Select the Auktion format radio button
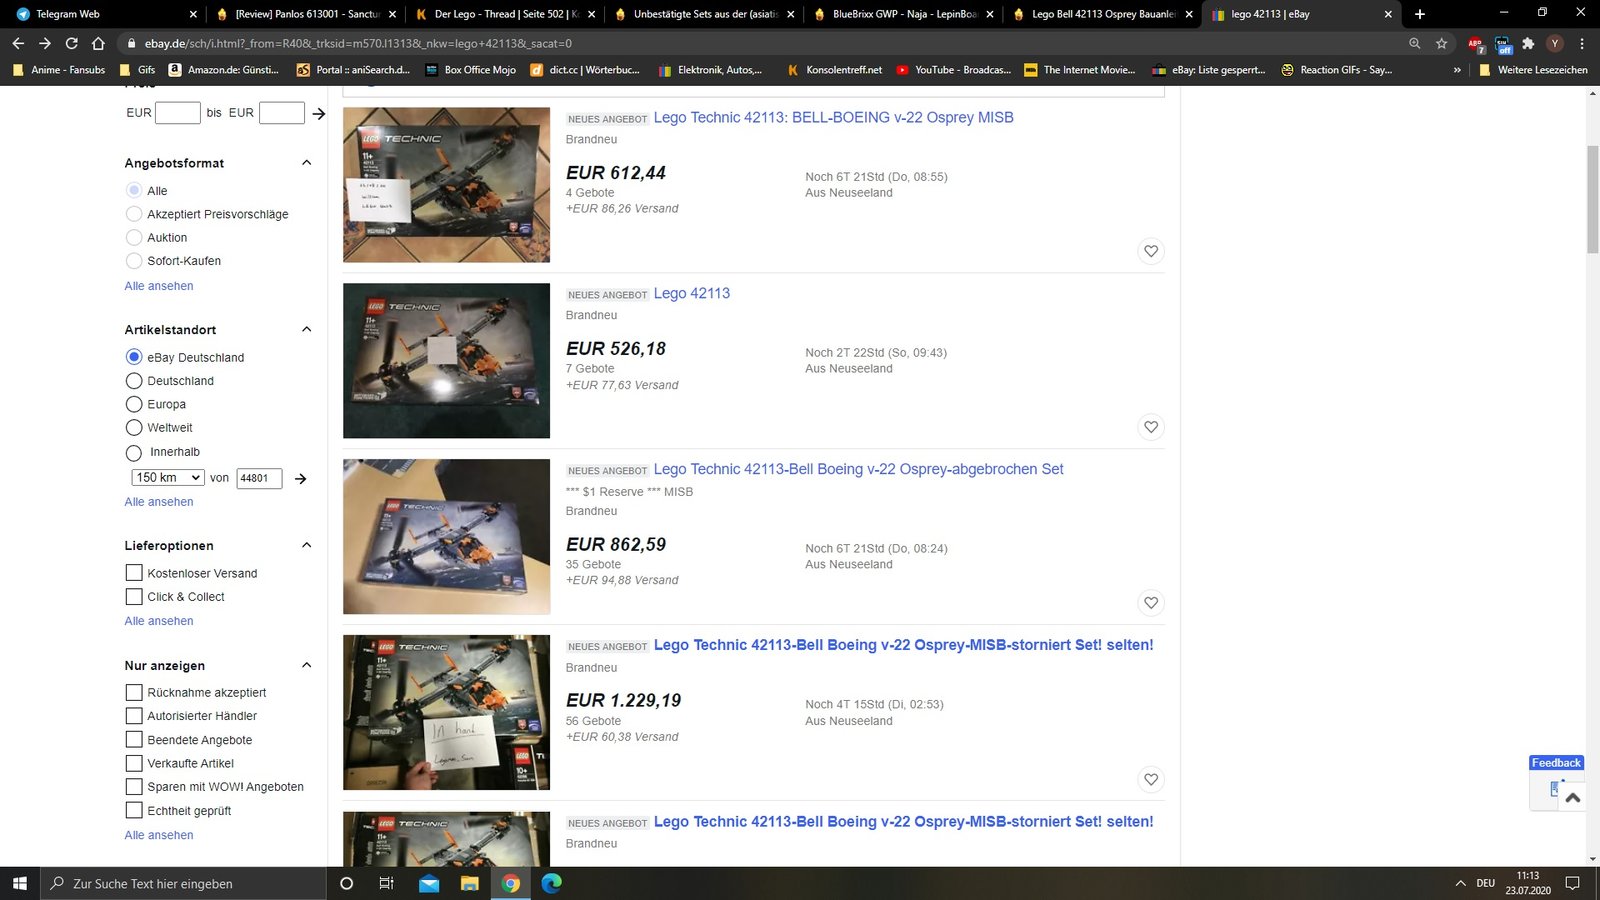 click(134, 237)
